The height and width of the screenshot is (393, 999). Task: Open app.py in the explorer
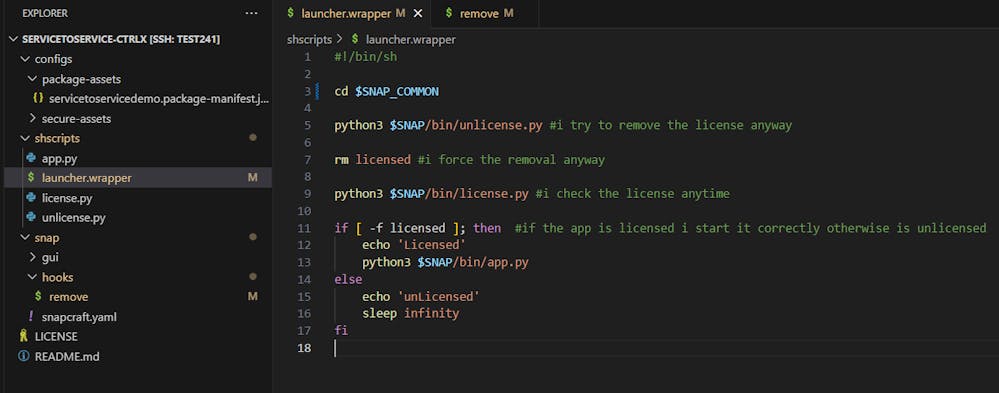(59, 159)
